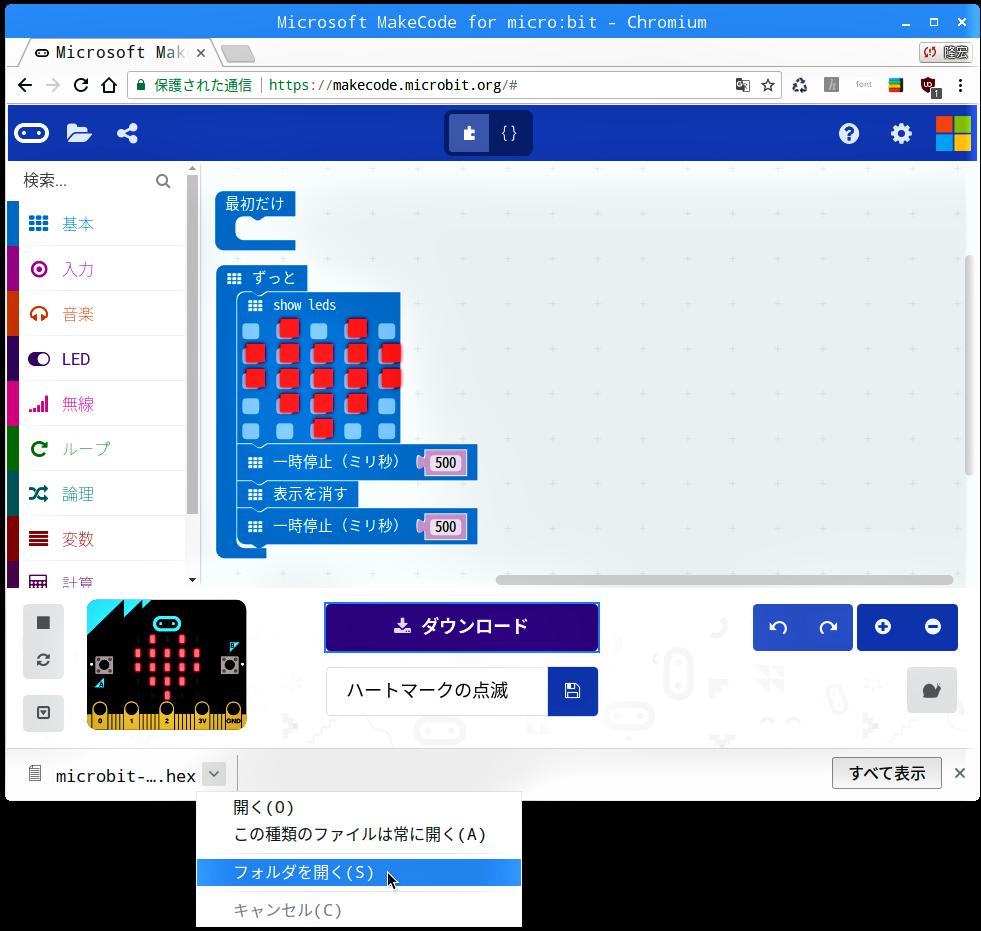Toggle the top-right LED in show leds

click(387, 330)
